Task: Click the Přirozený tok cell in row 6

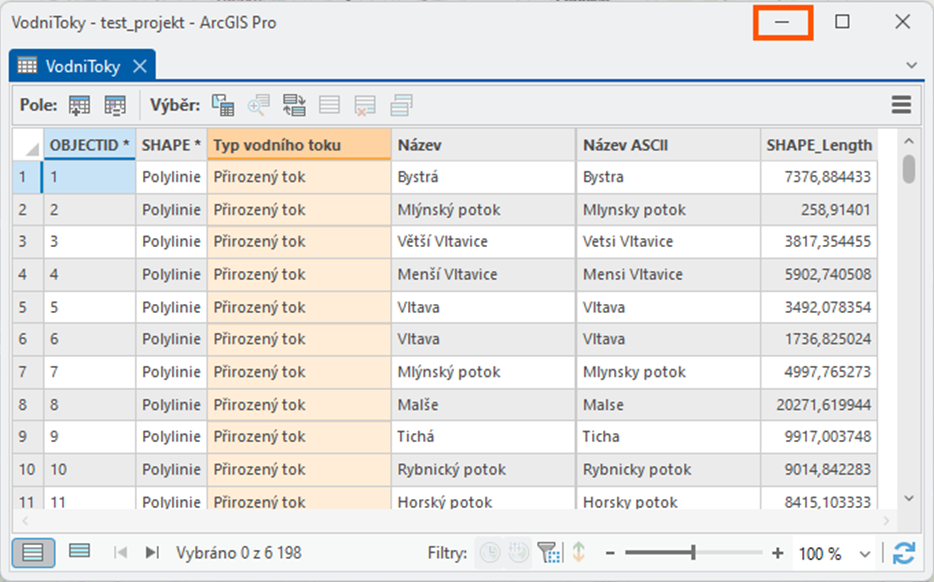Action: tap(299, 339)
